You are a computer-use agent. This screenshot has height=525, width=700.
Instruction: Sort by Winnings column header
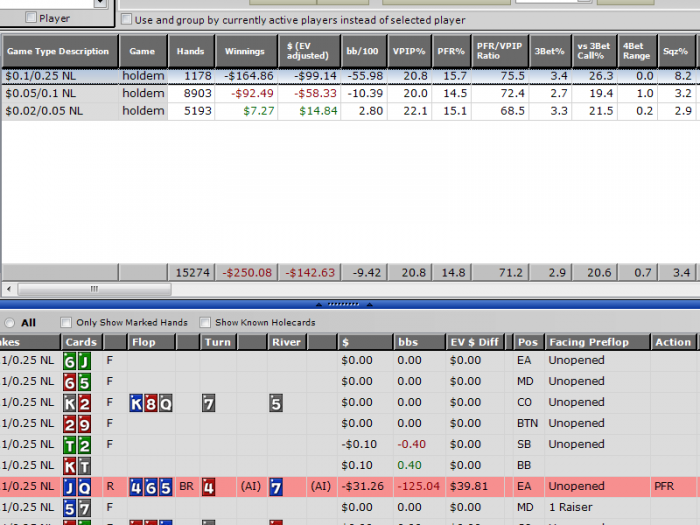tap(246, 51)
